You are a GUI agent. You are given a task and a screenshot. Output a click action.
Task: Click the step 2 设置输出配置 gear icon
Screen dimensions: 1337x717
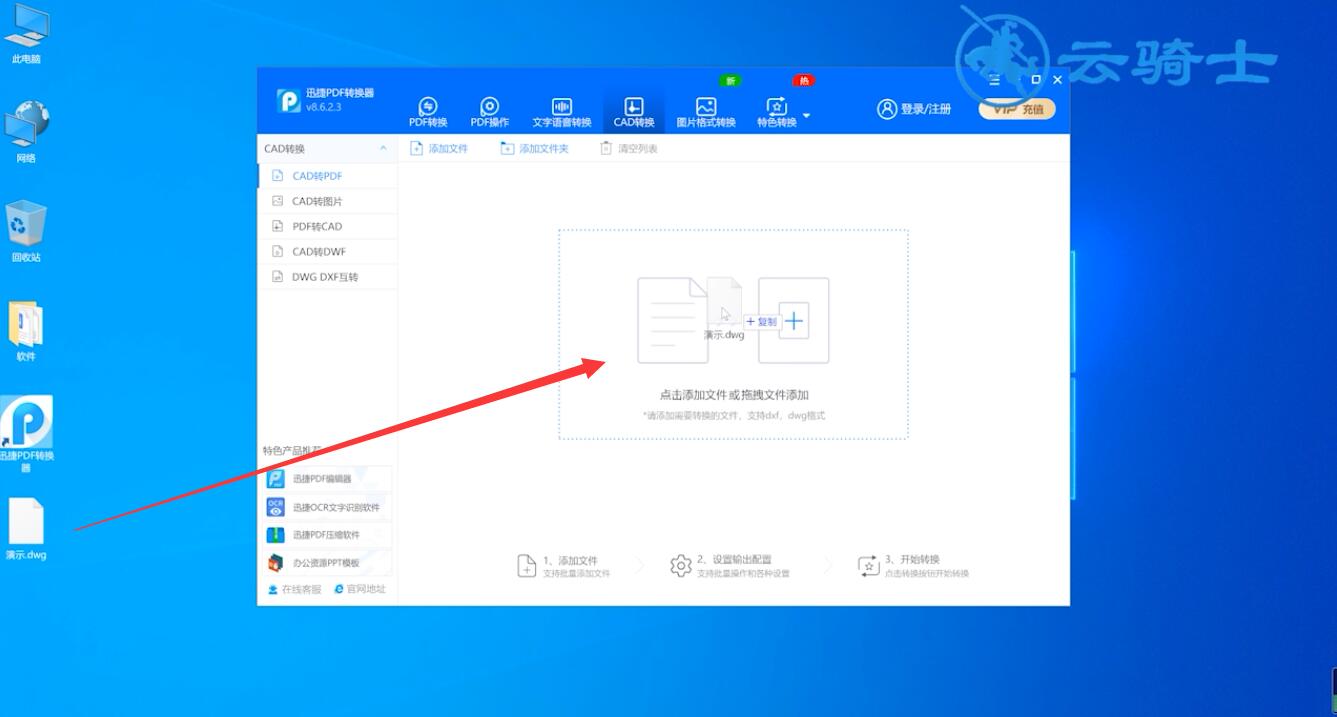[681, 566]
